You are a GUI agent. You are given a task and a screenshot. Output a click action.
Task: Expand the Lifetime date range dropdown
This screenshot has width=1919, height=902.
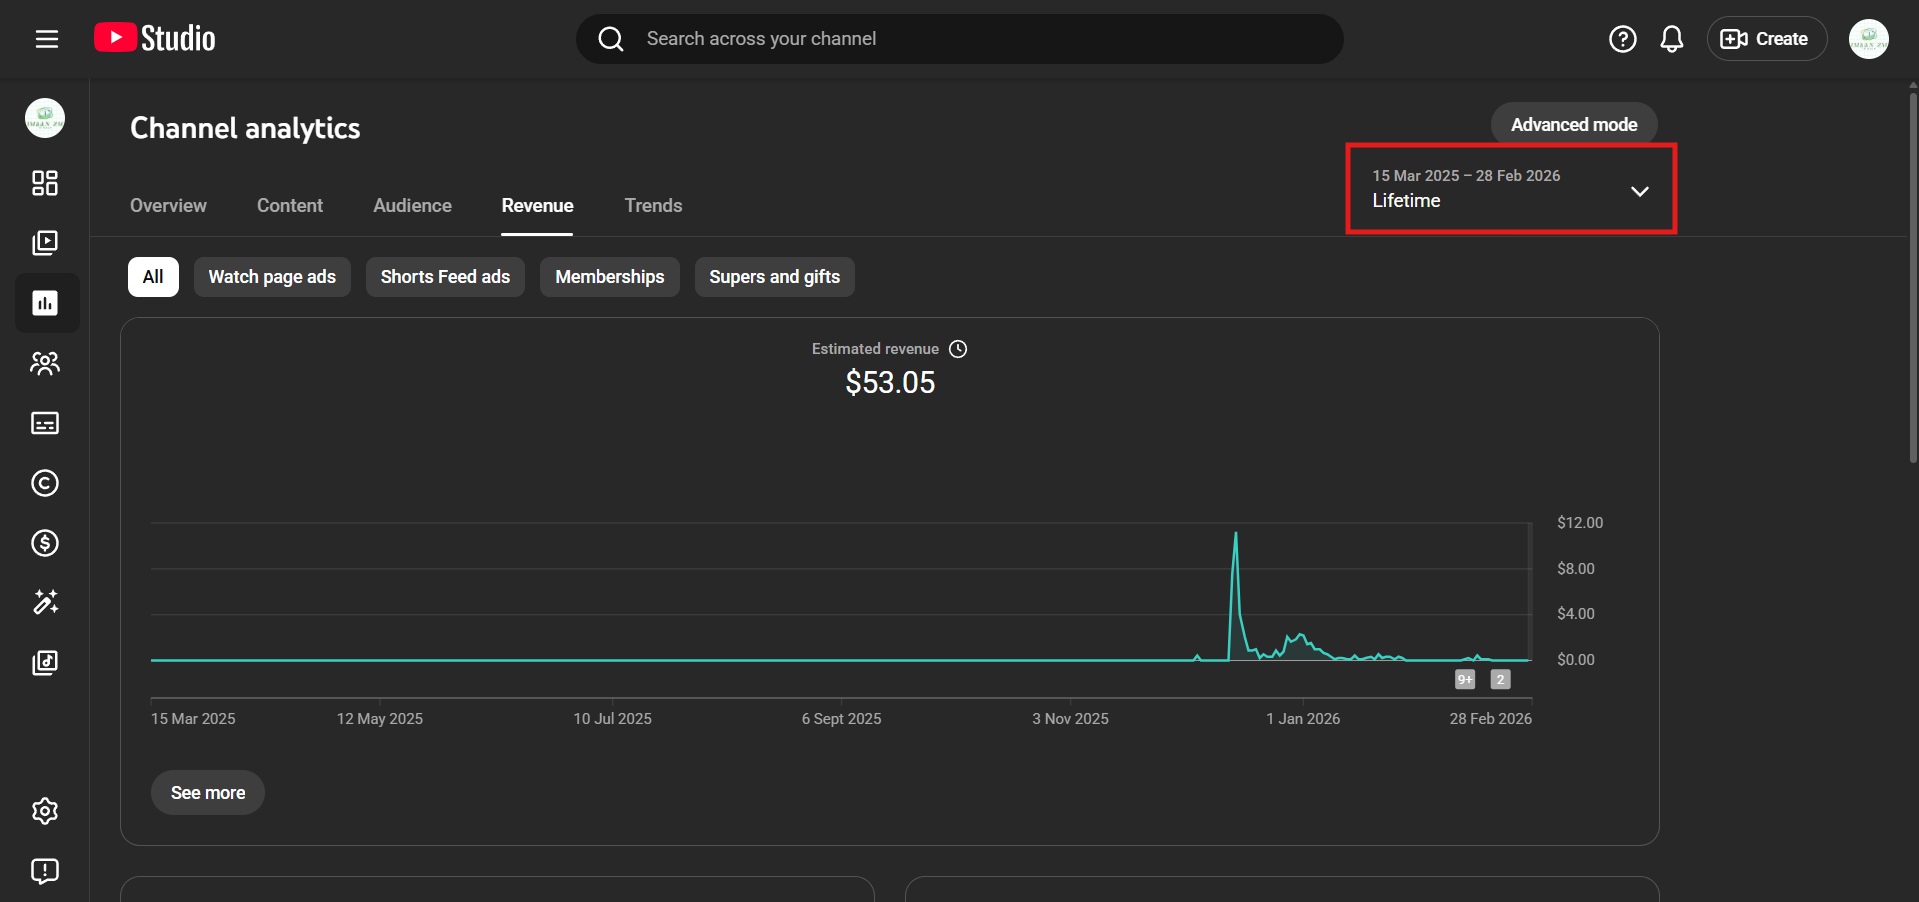click(x=1510, y=189)
